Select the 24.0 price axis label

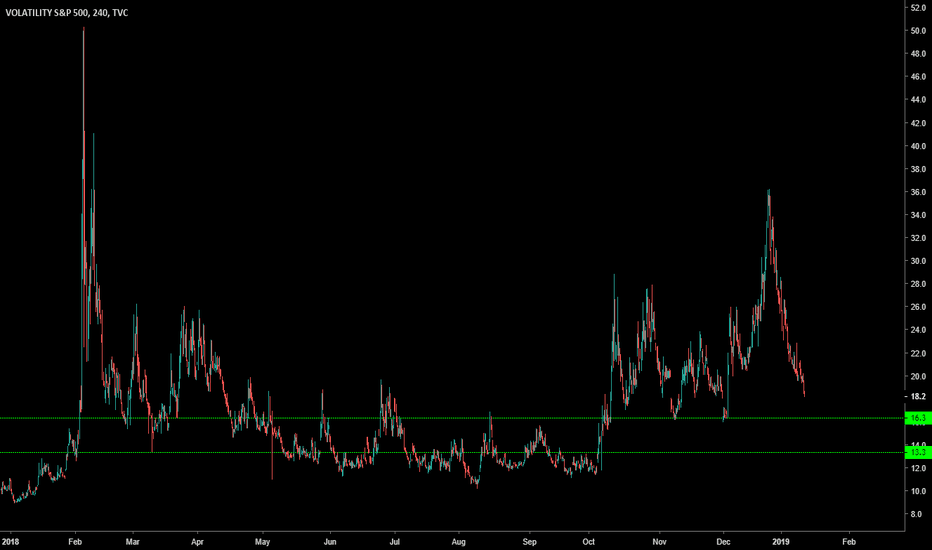pyautogui.click(x=918, y=330)
